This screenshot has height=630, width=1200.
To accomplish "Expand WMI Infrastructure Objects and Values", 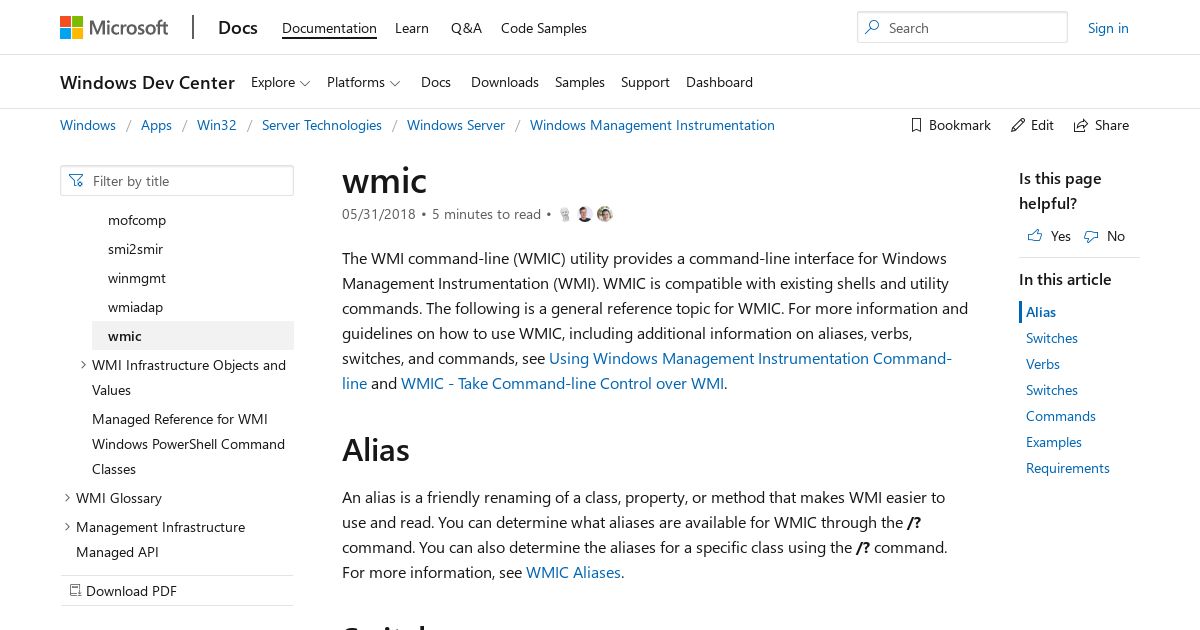I will pos(83,365).
